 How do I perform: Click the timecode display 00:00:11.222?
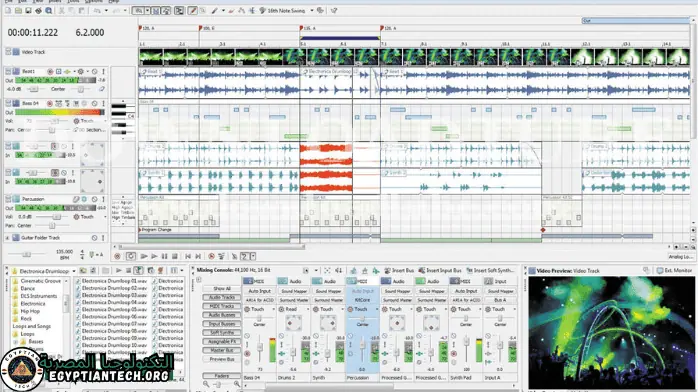coord(32,32)
